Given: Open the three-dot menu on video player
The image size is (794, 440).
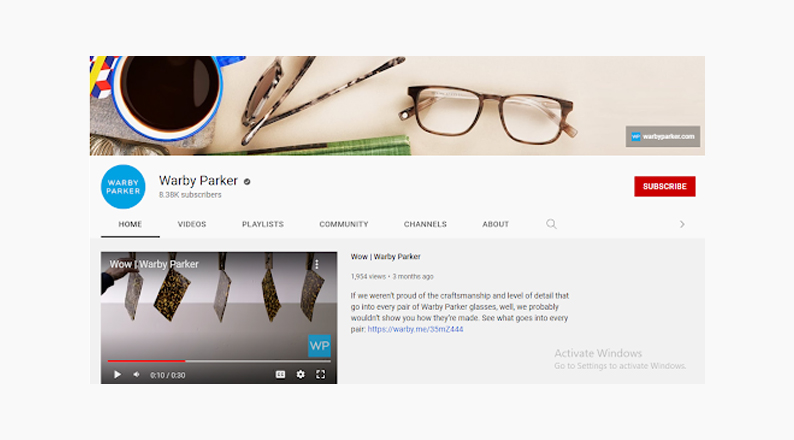Looking at the screenshot, I should click(x=316, y=264).
